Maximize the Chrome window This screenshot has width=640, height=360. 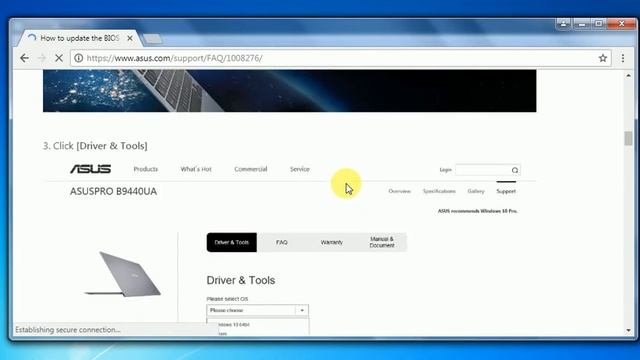(x=599, y=24)
